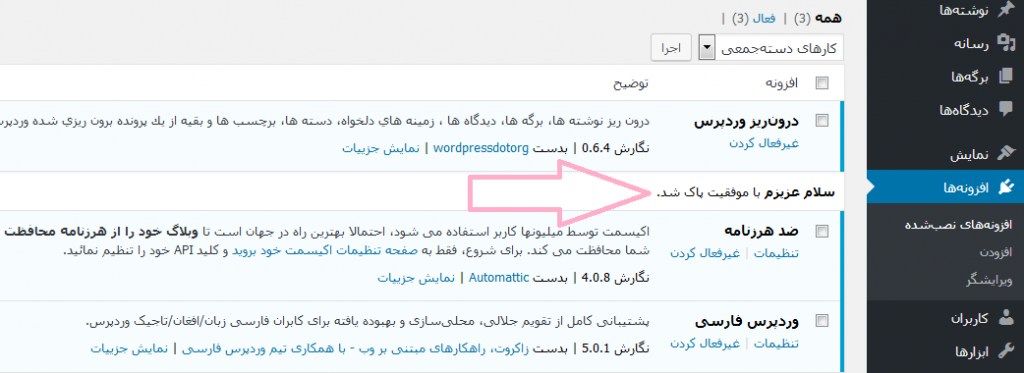This screenshot has height=373, width=1024.
Task: Open تنظیمات for ضد هرزنامه
Action: [x=776, y=253]
